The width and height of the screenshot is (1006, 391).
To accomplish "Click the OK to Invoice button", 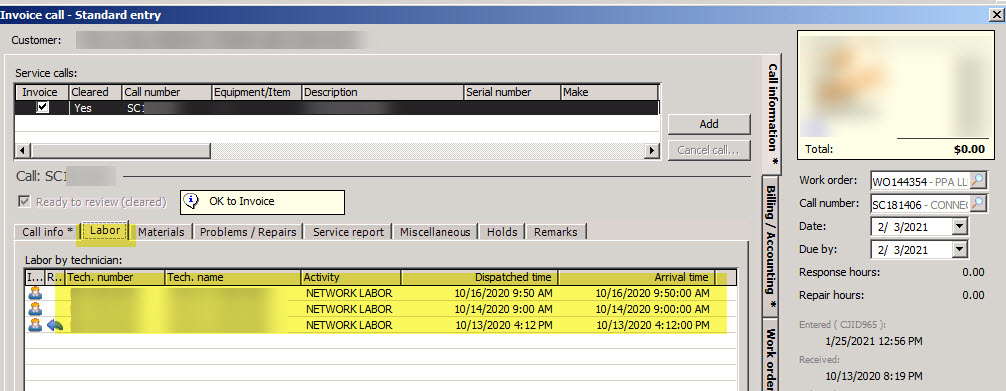I will [262, 202].
